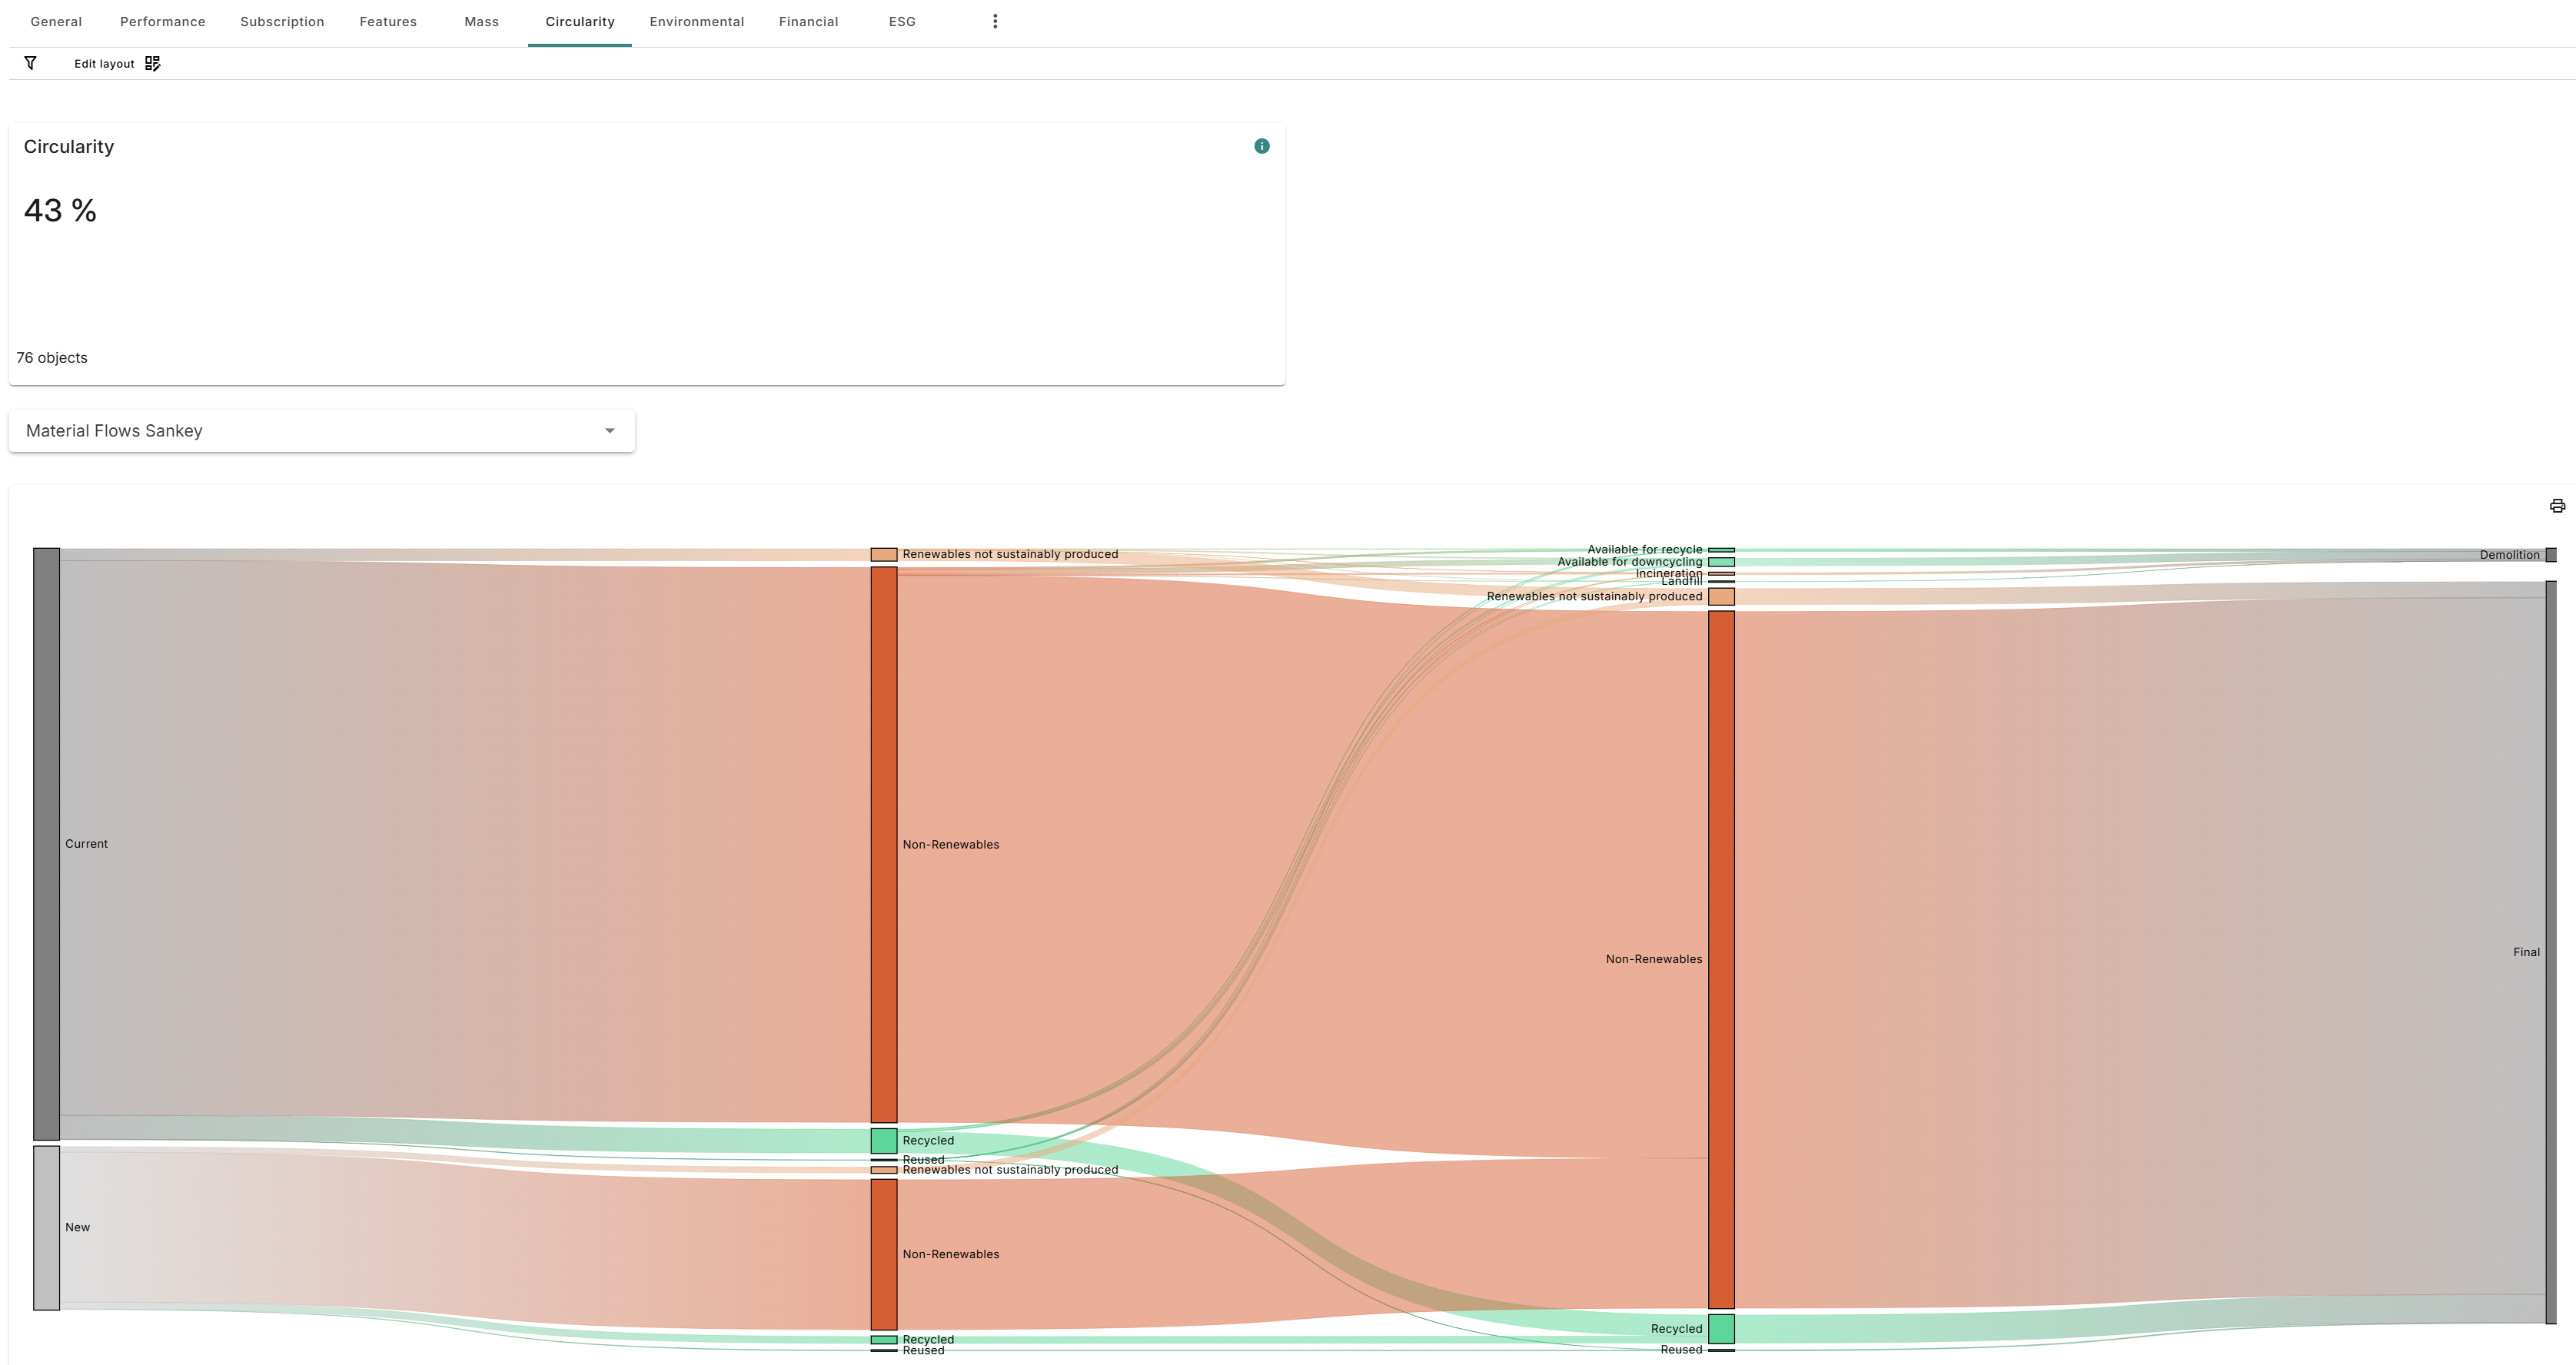Click the Material Flows Sankey selector text
This screenshot has width=2576, height=1365.
coord(114,431)
